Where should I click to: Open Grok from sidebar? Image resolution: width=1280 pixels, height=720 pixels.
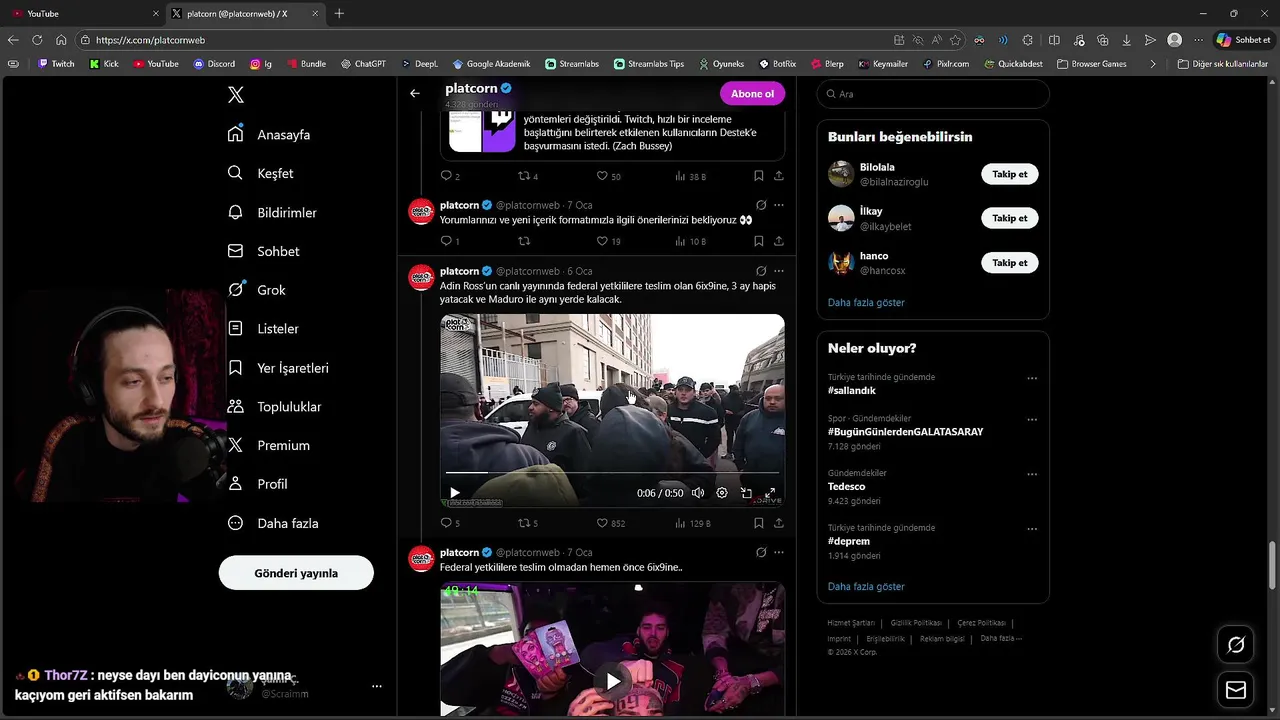coord(256,290)
